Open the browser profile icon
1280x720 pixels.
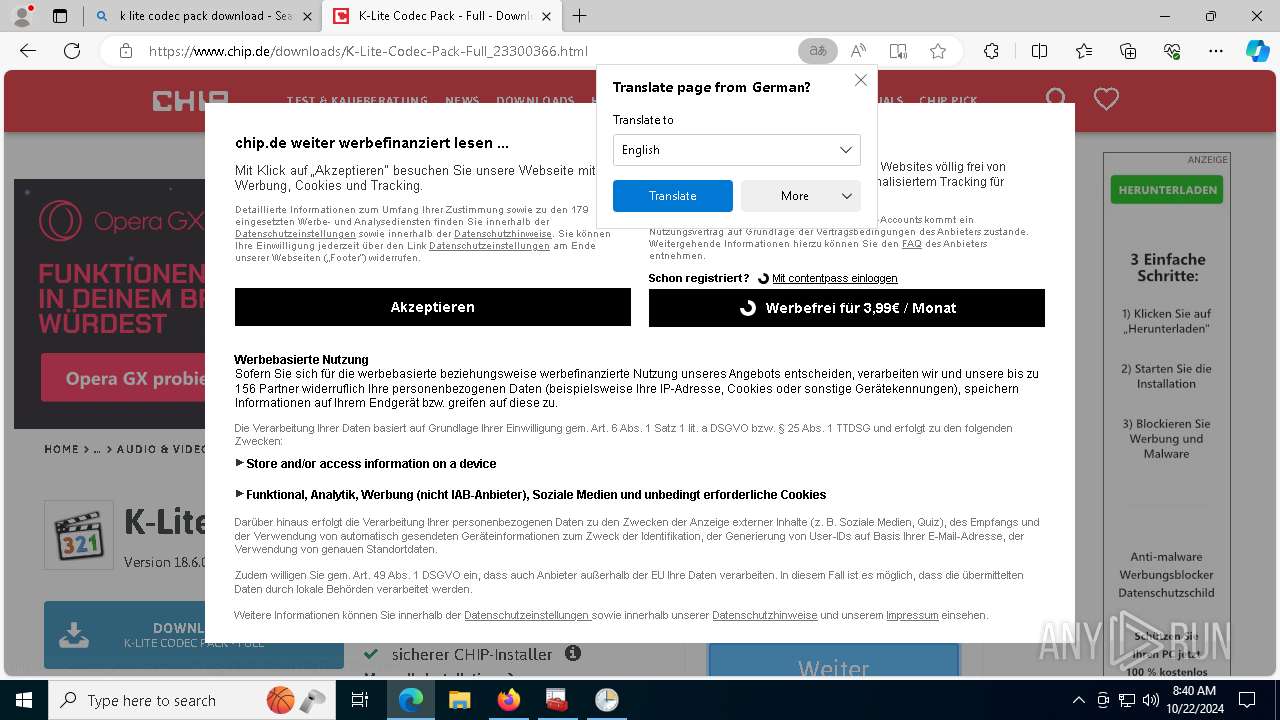22,16
